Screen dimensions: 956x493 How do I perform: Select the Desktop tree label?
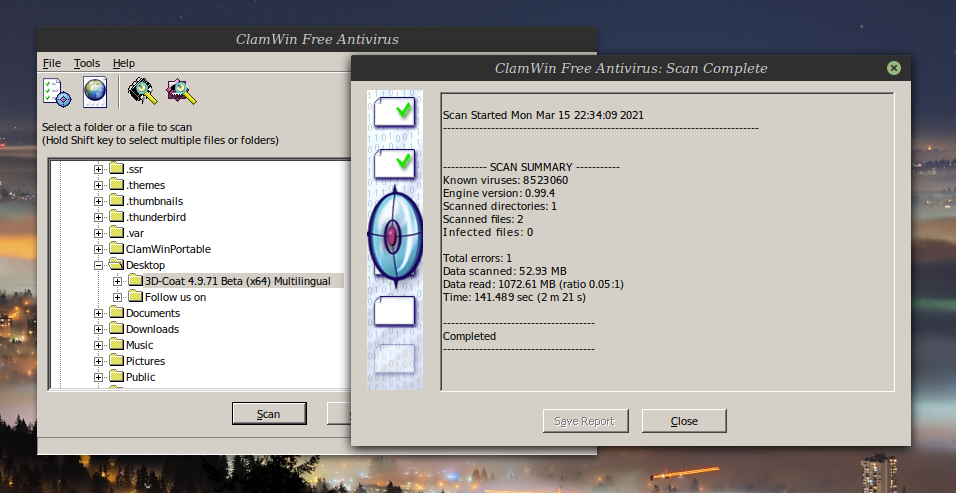pos(145,265)
